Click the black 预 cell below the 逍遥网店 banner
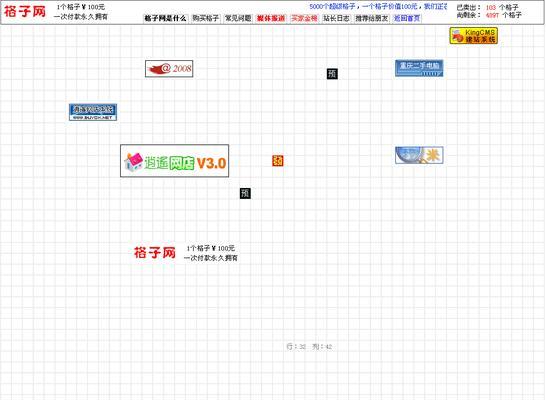The width and height of the screenshot is (546, 400). (x=245, y=193)
